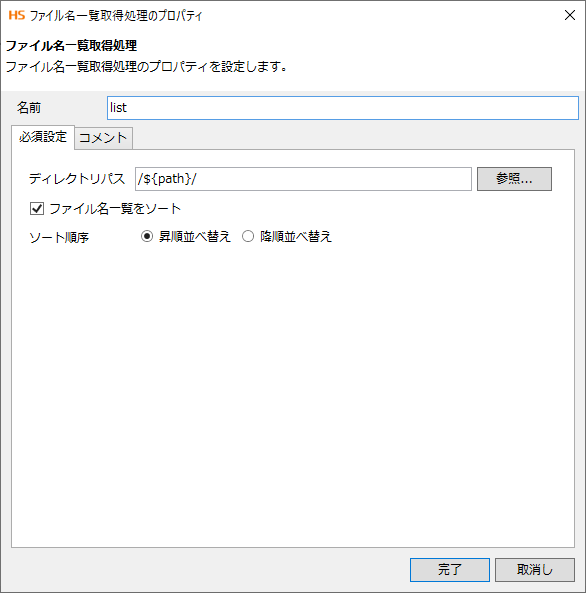Click the HS application icon in title bar
Screen dimensions: 586x593
[17, 15]
